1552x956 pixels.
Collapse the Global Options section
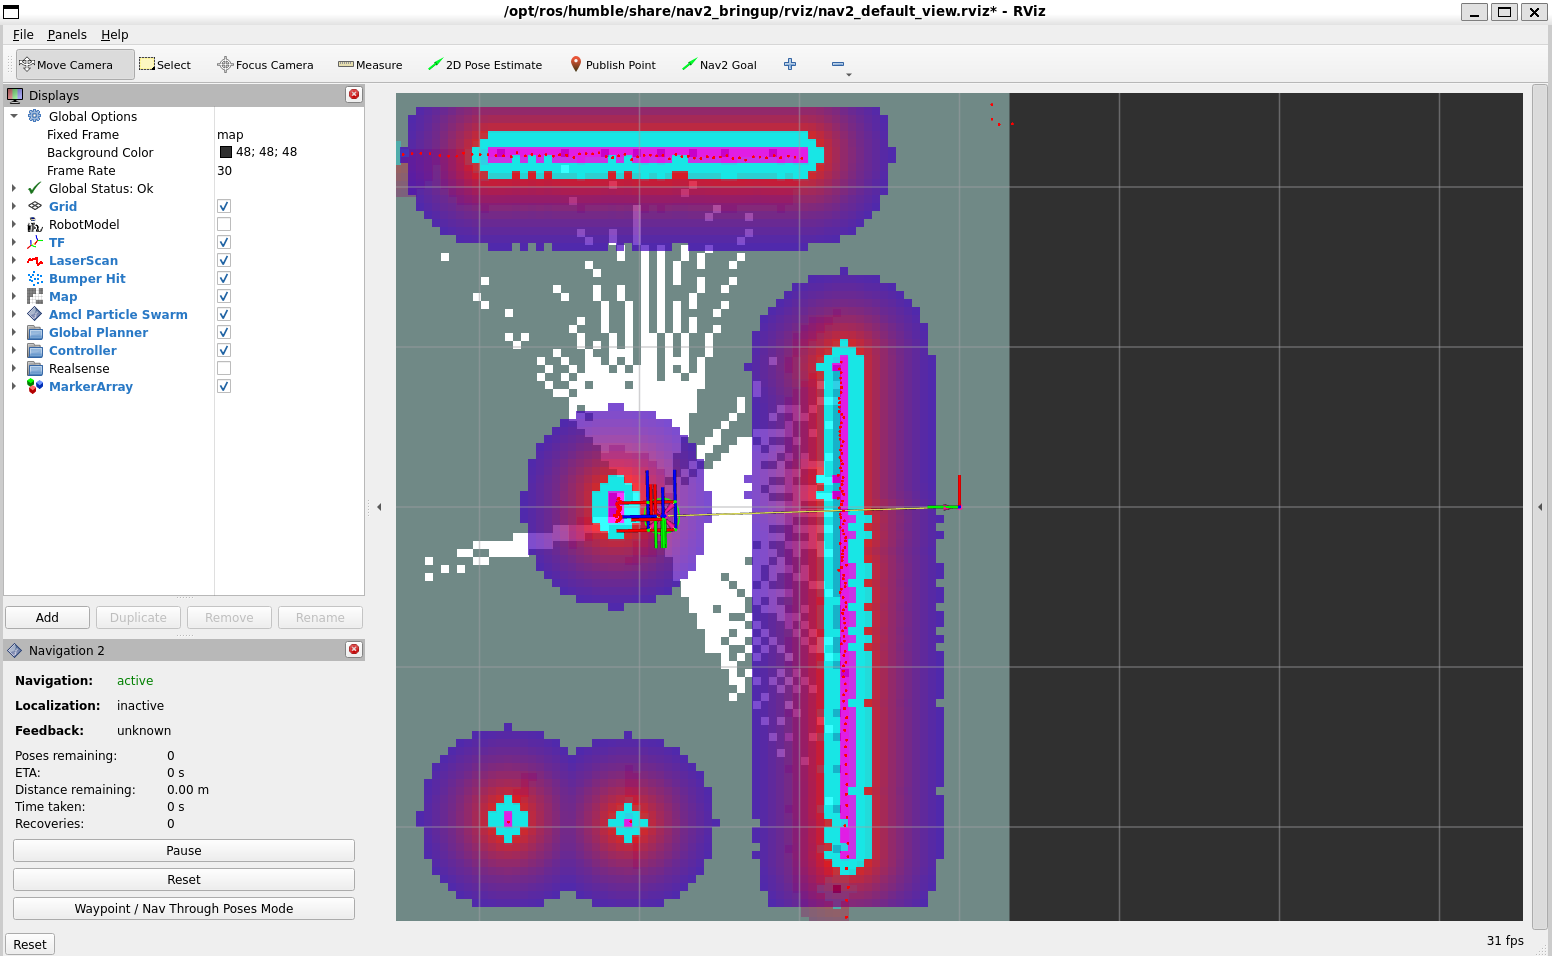(14, 116)
